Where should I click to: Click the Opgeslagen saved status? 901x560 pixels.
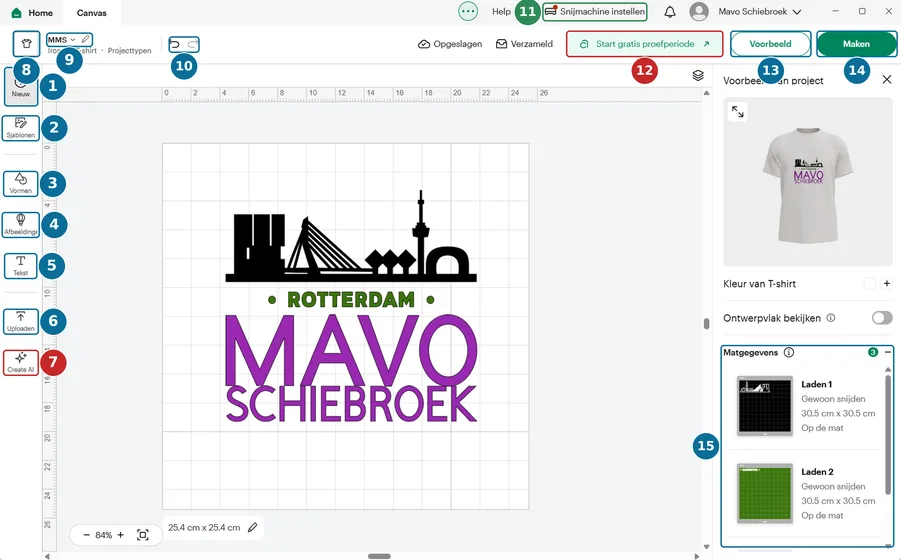pyautogui.click(x=450, y=44)
